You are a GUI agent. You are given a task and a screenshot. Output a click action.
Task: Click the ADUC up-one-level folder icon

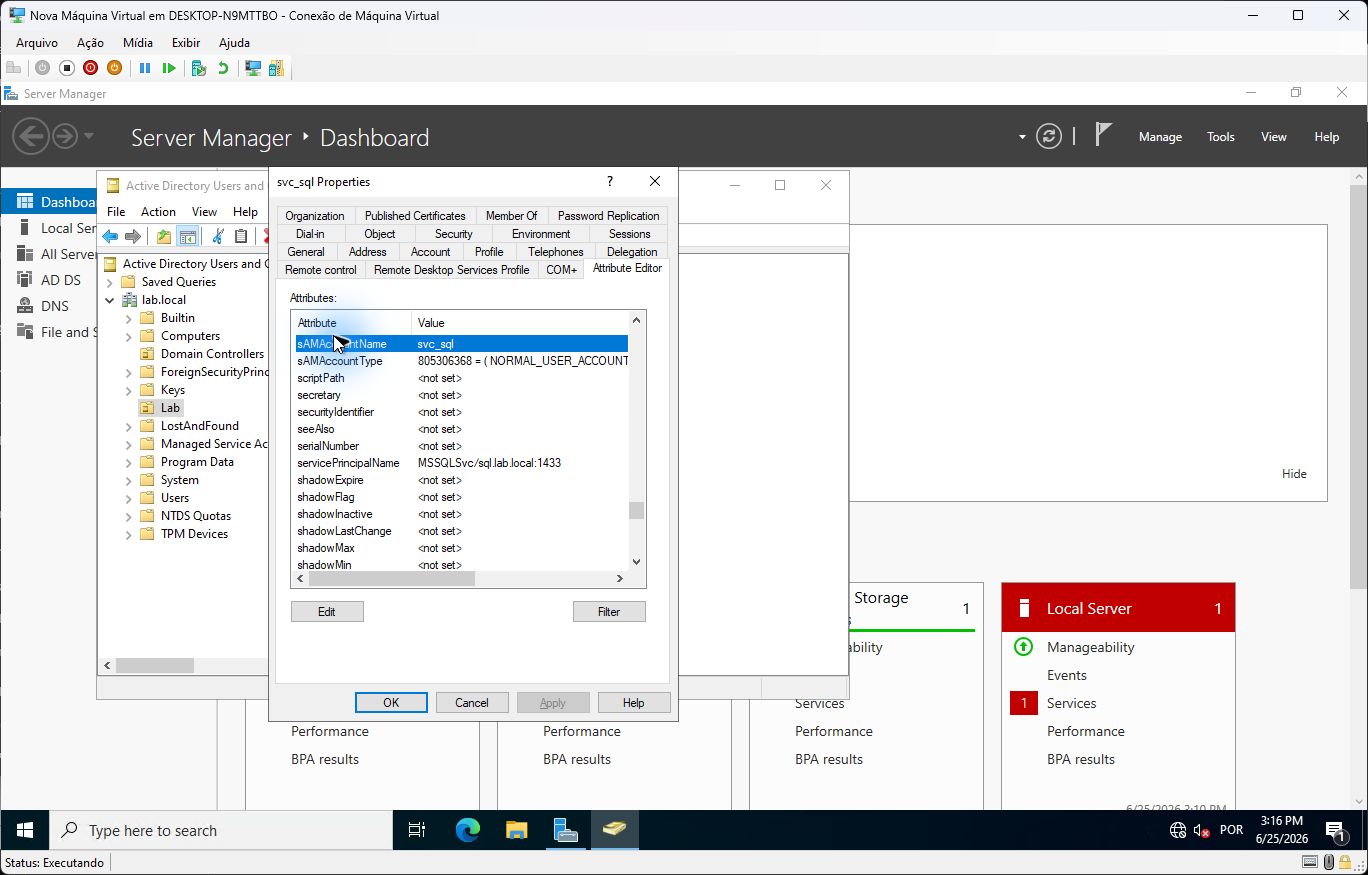tap(163, 236)
